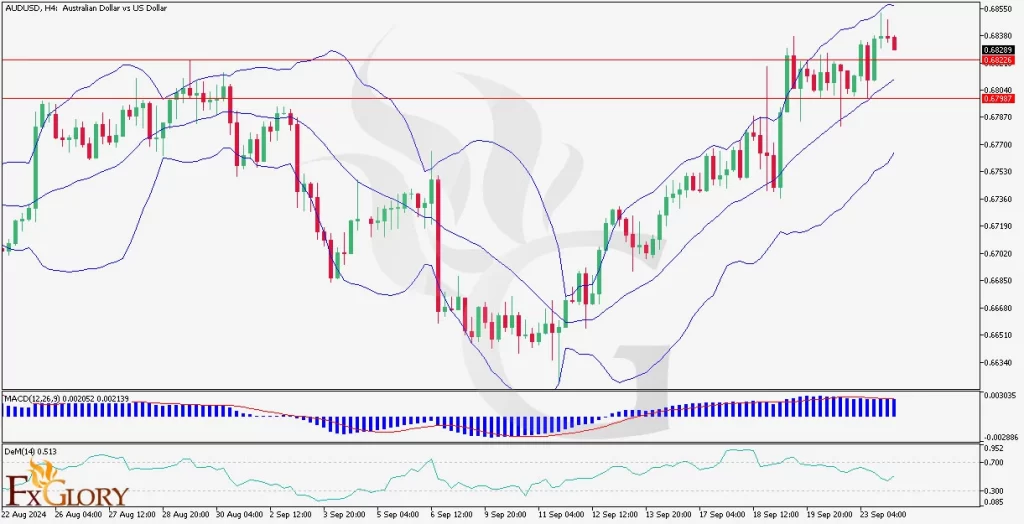The image size is (1024, 524).
Task: Click the MACD(12,26,9) indicator label
Action: (x=69, y=399)
